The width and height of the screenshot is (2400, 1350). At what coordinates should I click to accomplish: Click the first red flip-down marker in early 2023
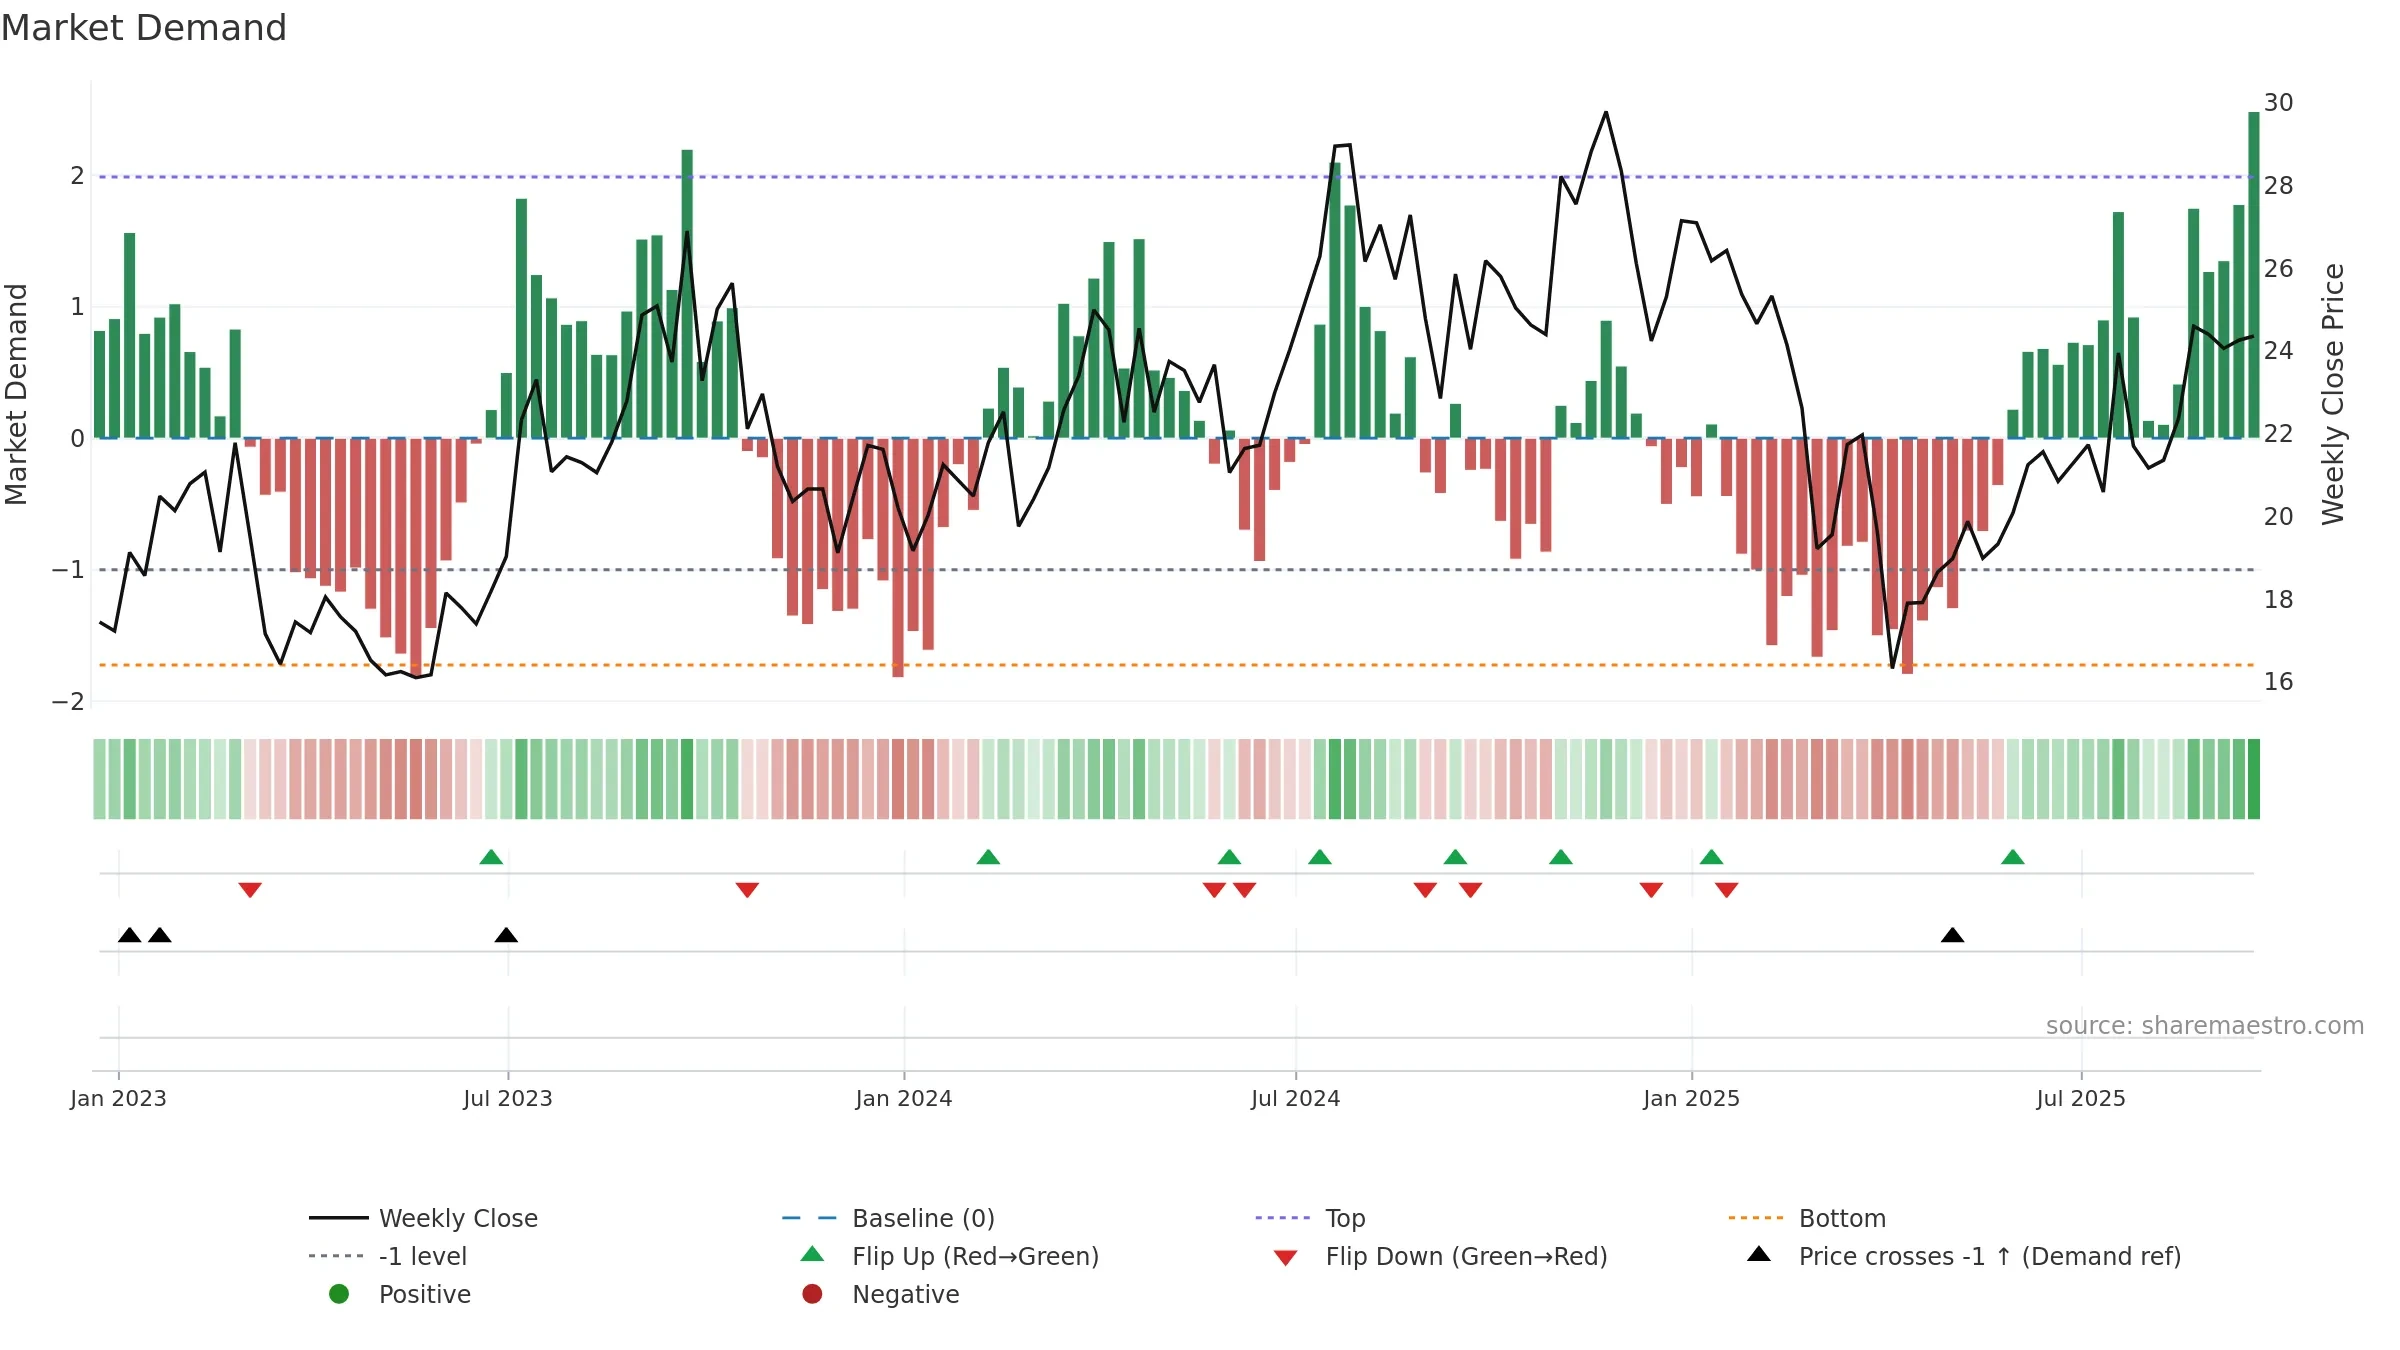tap(250, 890)
